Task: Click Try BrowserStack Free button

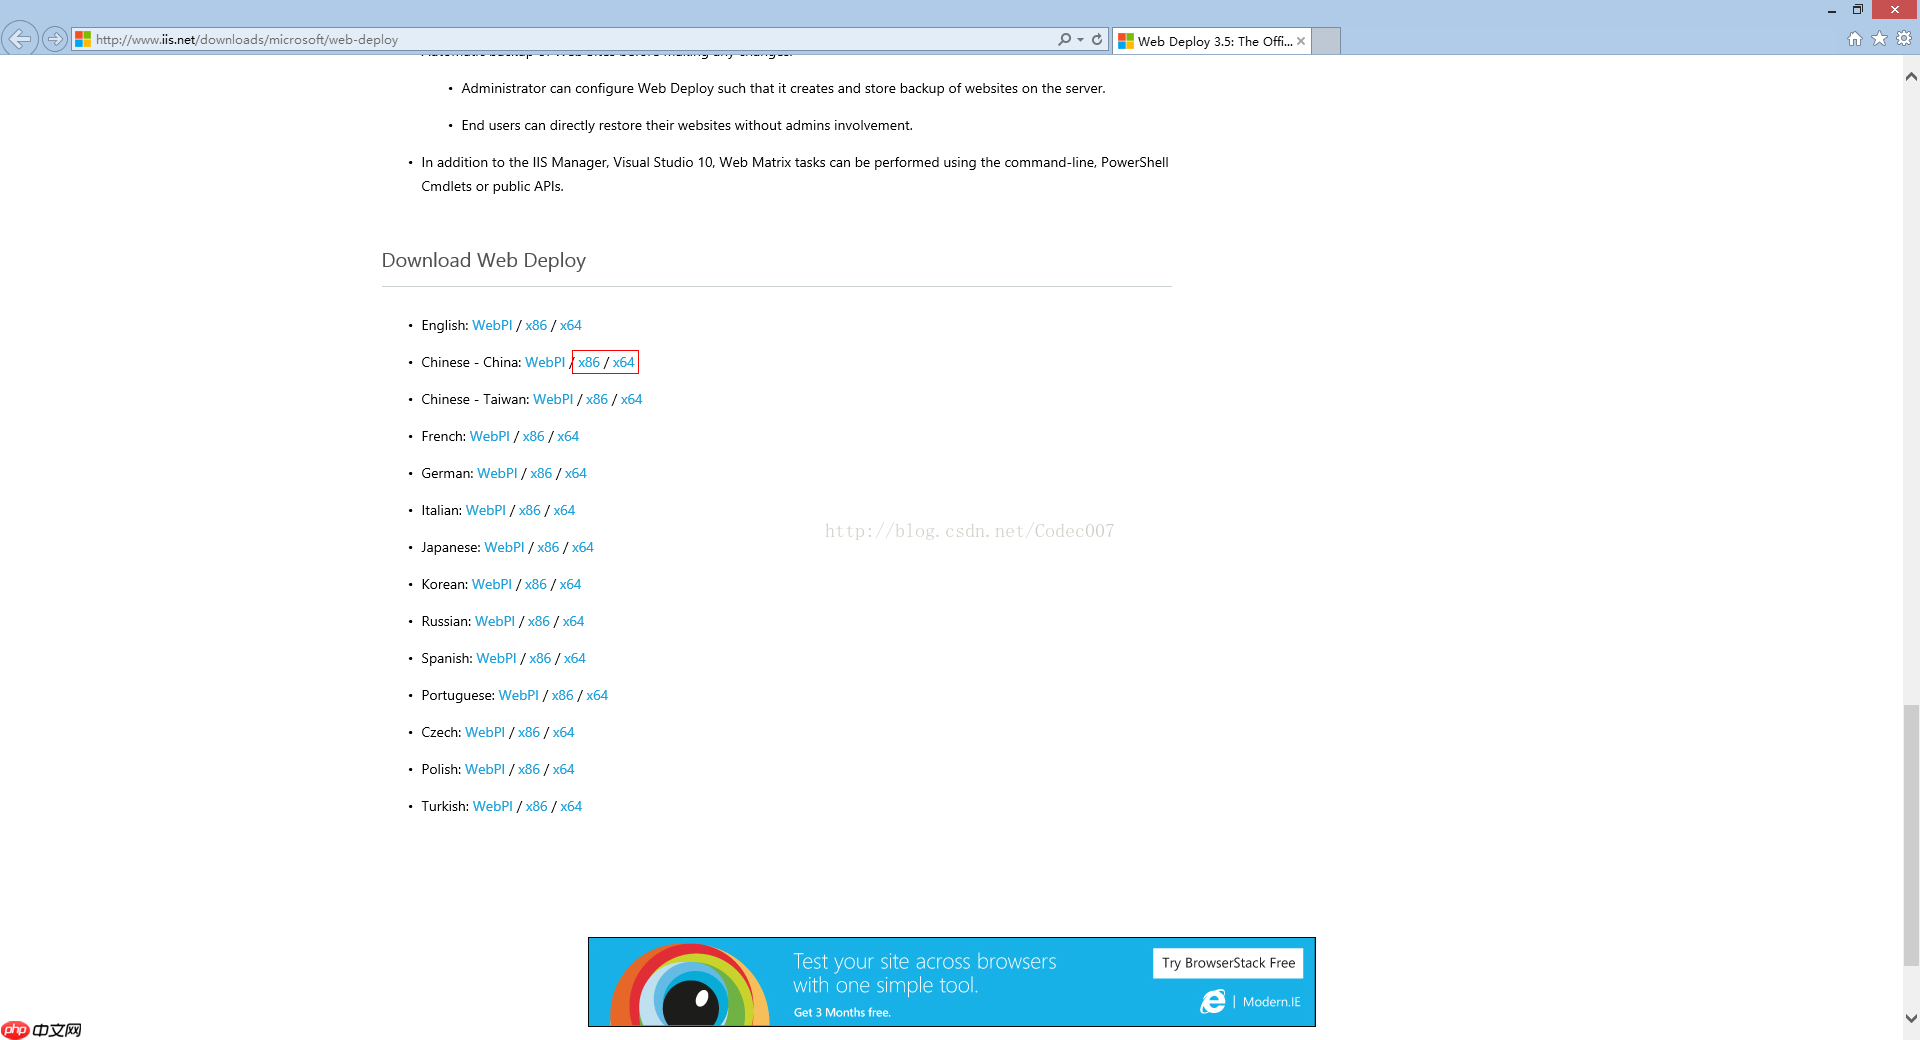Action: (x=1228, y=963)
